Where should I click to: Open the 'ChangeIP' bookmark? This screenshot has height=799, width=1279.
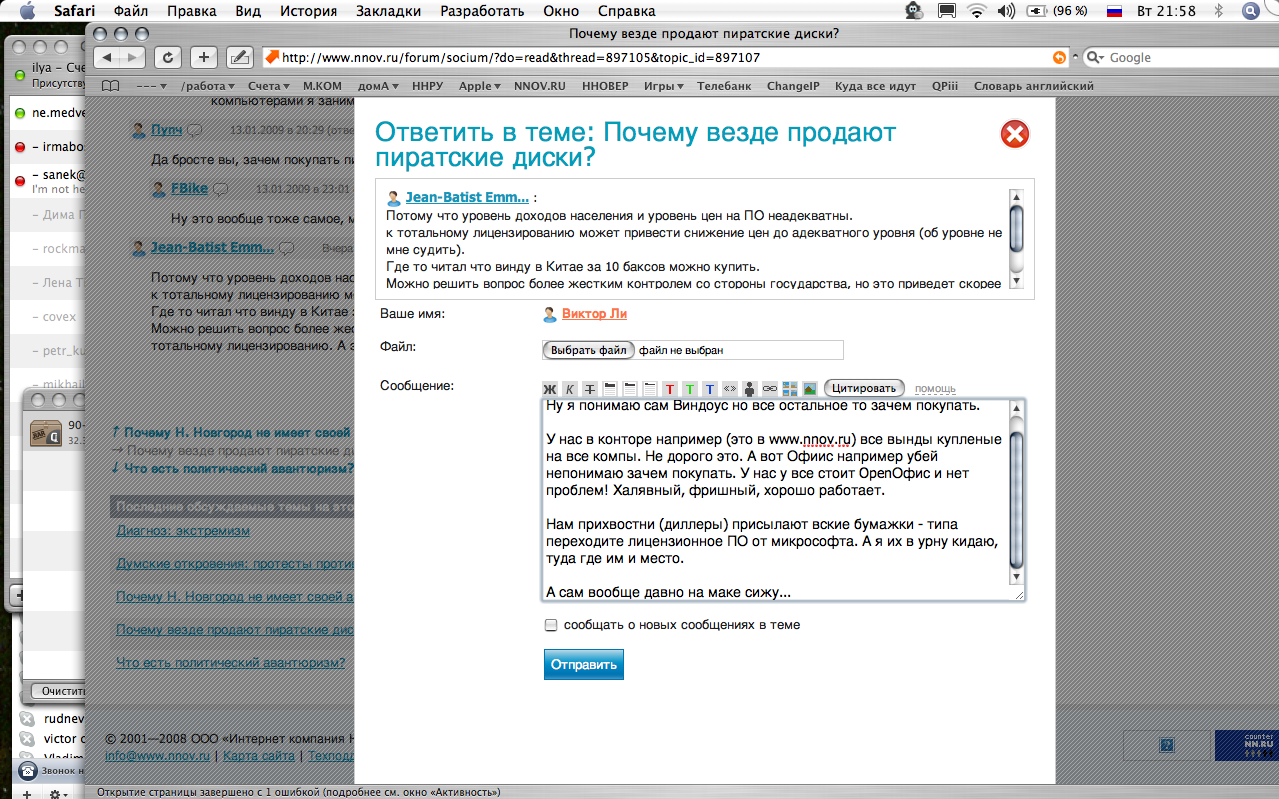pos(793,86)
